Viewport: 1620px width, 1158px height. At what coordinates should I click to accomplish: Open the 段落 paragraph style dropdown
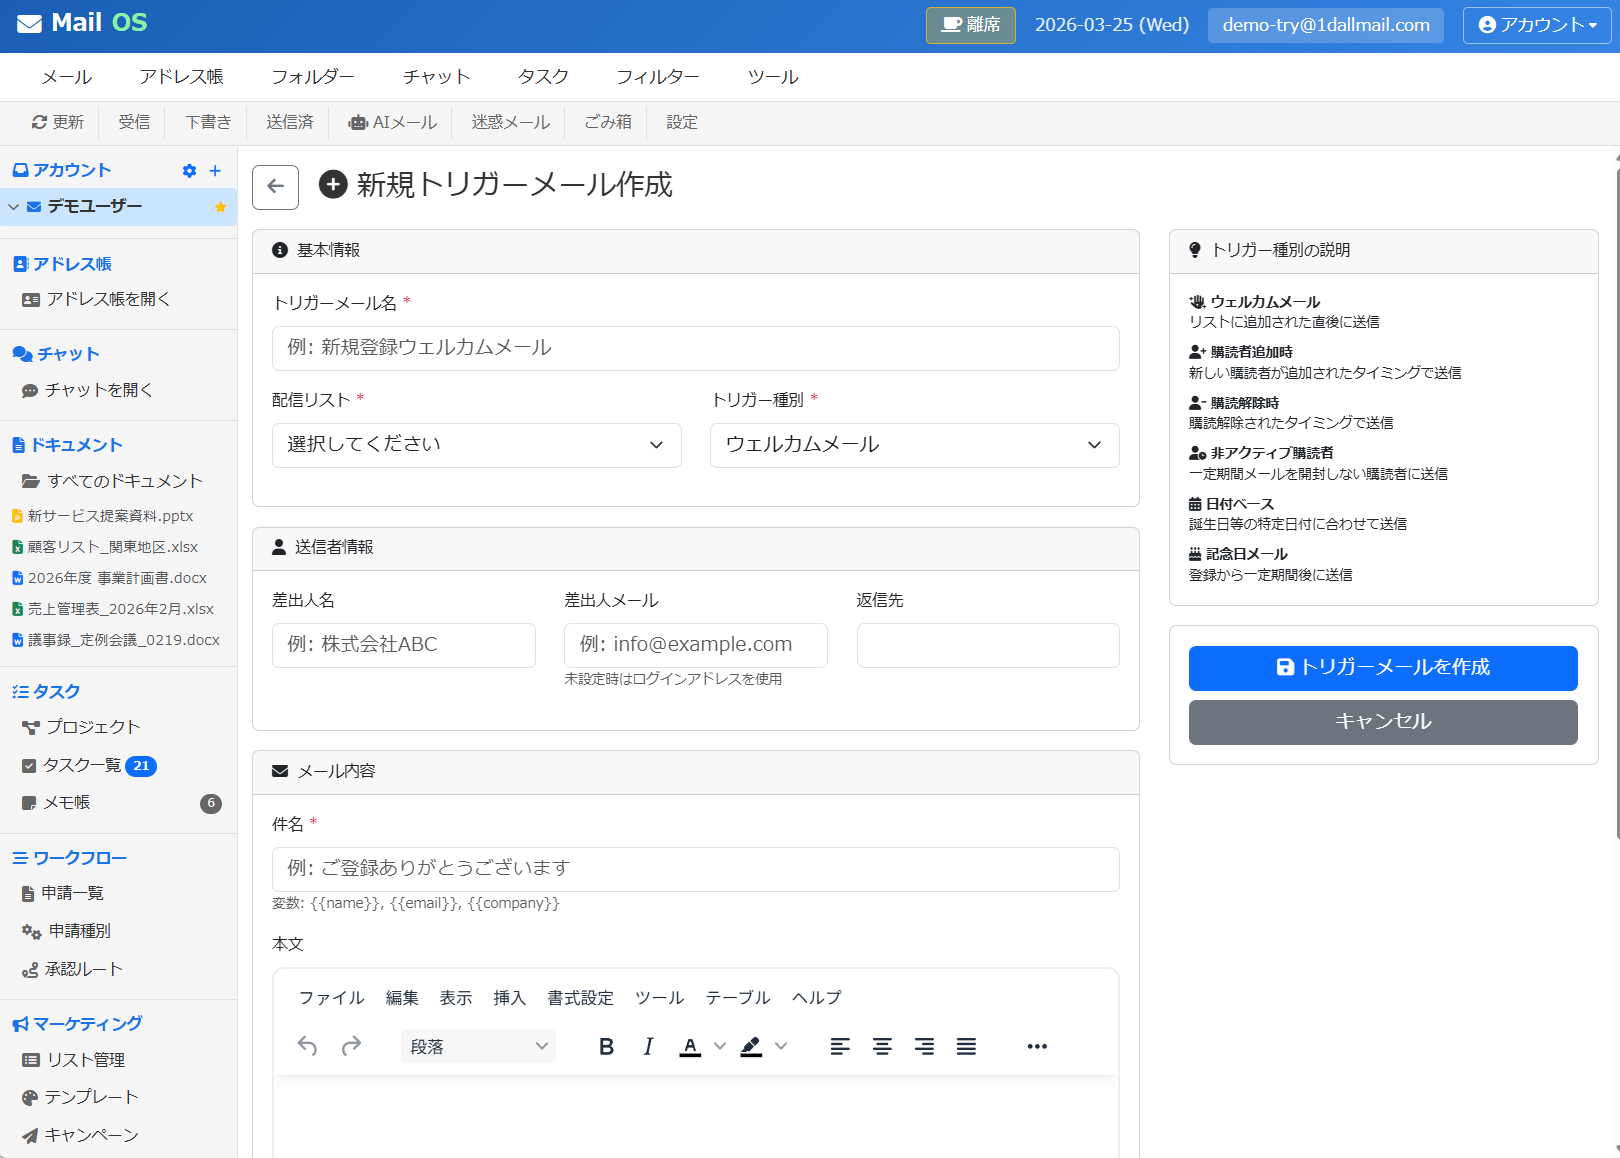[x=477, y=1045]
